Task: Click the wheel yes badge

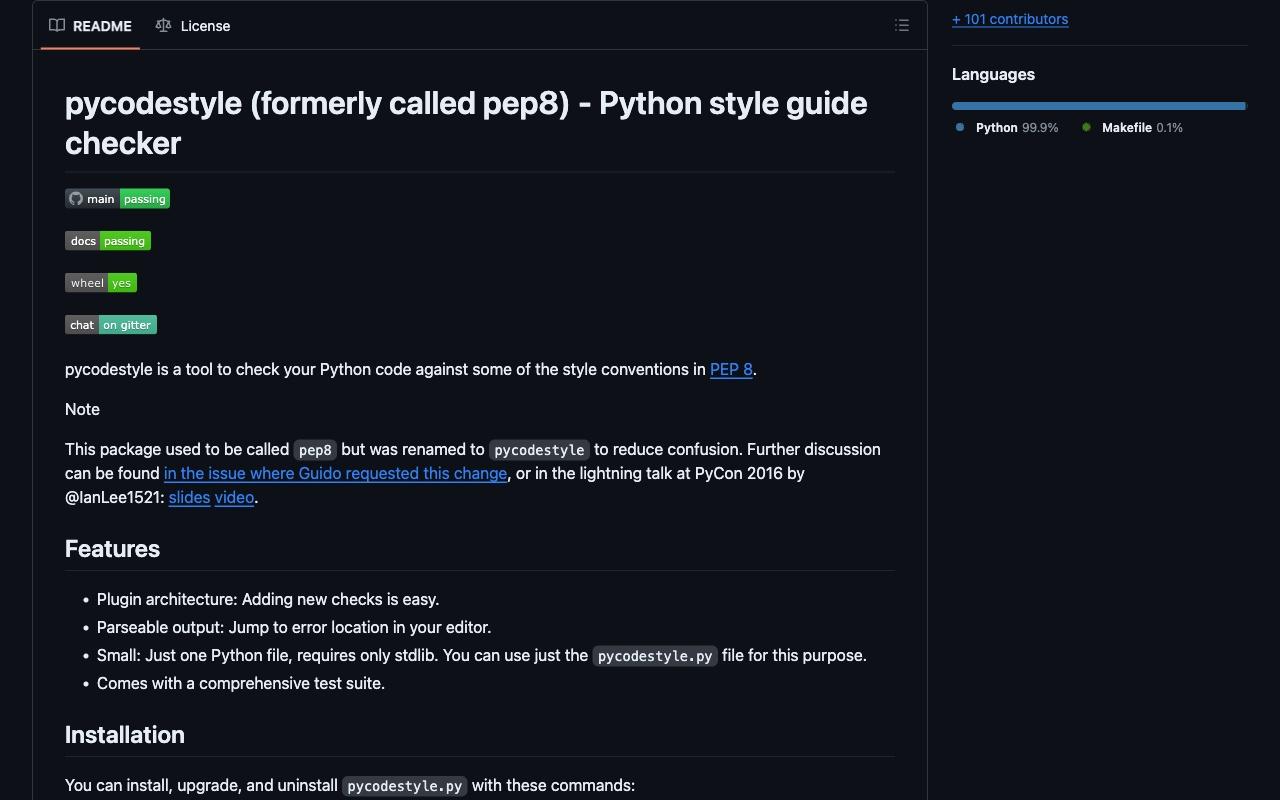Action: point(101,283)
